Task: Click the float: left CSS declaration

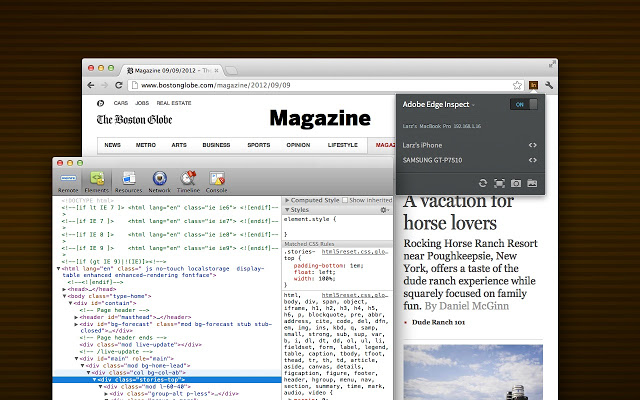Action: [x=314, y=272]
